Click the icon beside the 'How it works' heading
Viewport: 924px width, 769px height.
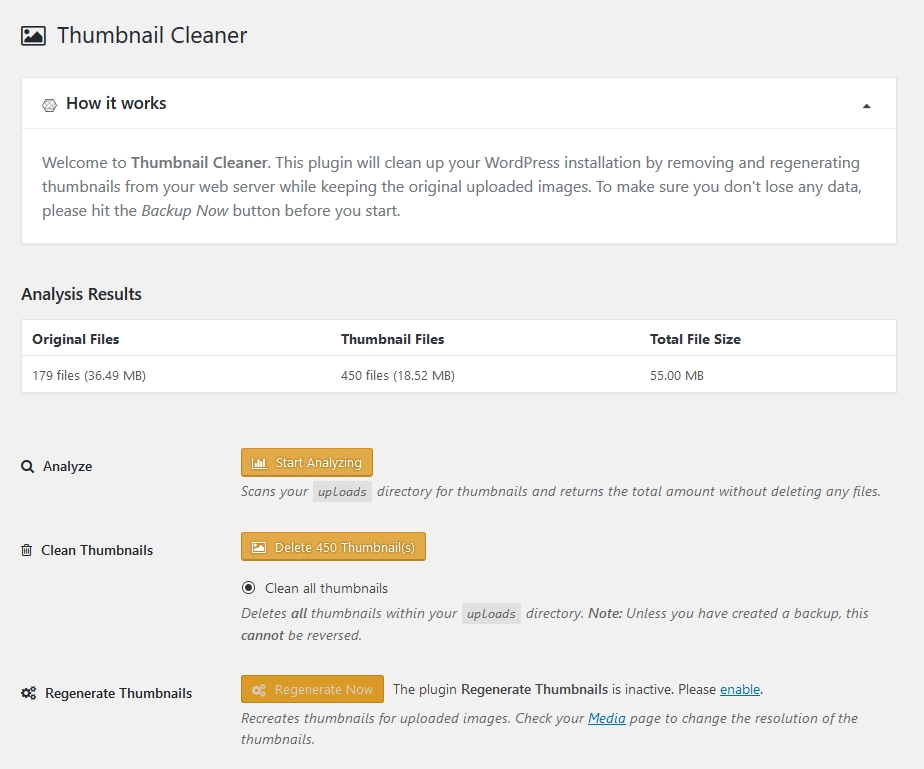(50, 105)
